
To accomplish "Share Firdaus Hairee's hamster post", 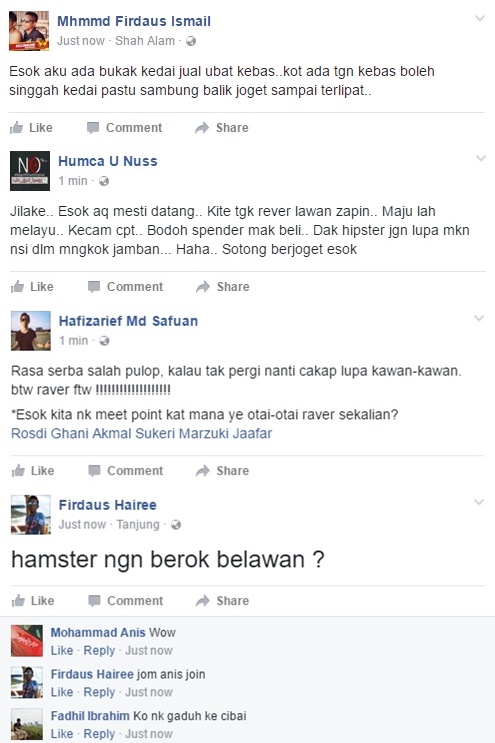I will 223,600.
